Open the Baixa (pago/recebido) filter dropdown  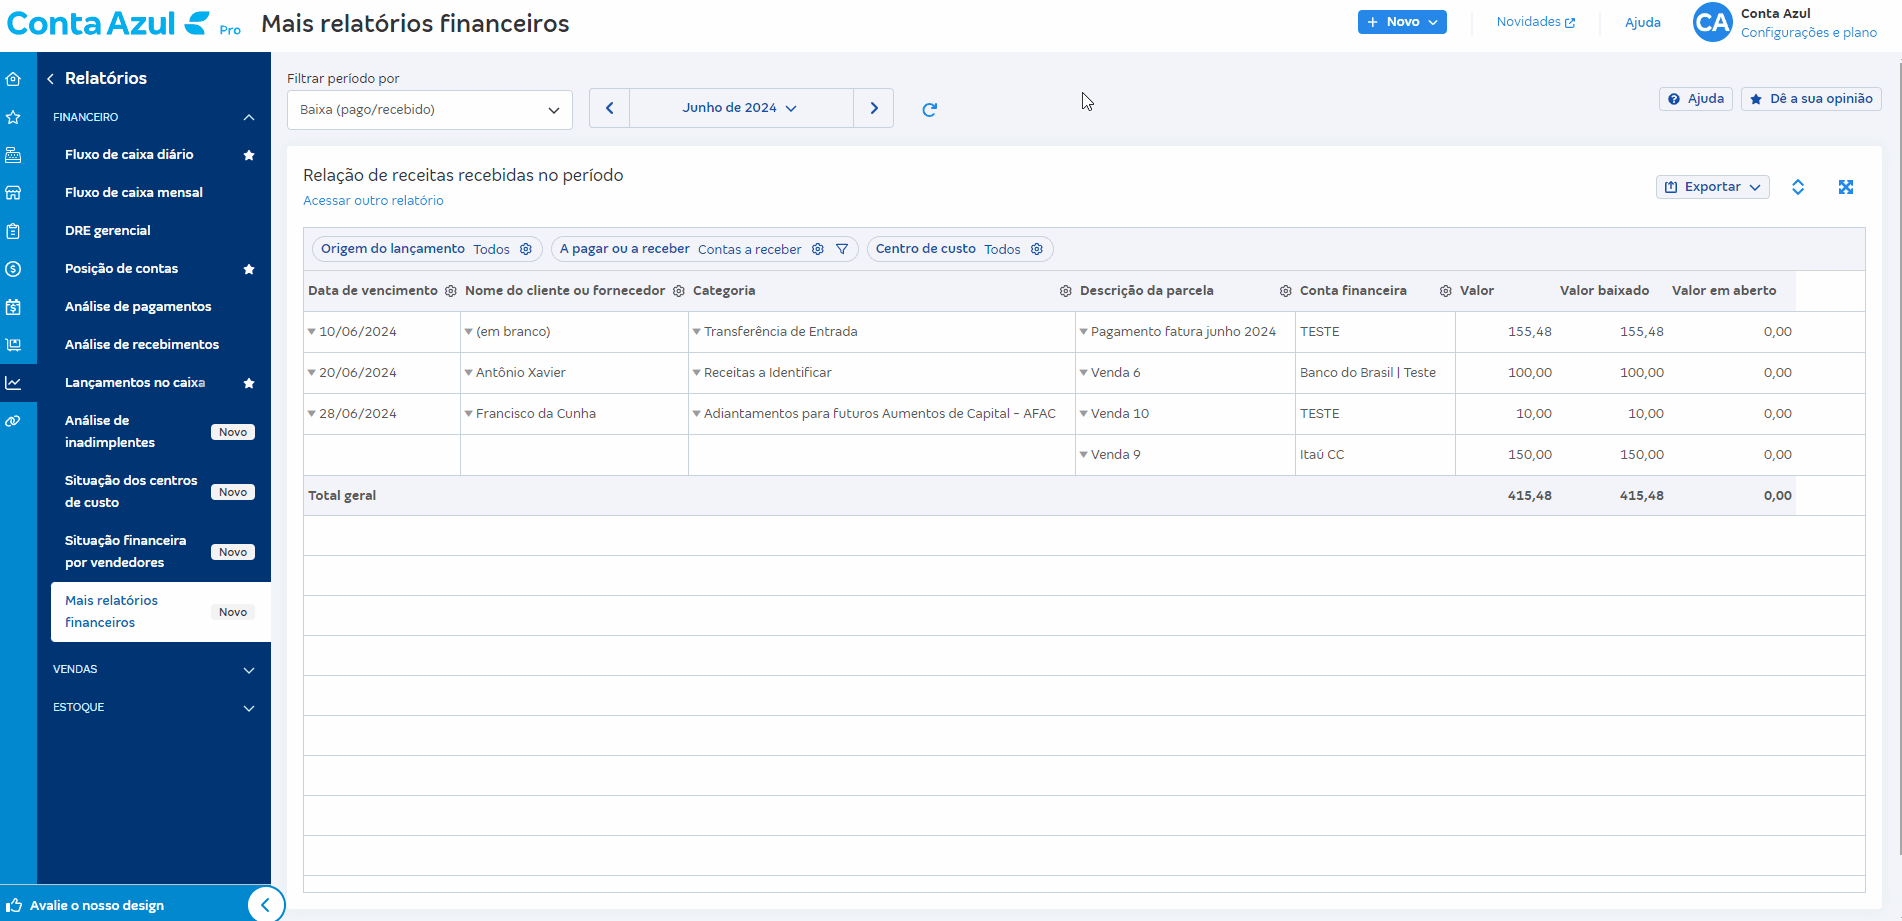click(429, 110)
